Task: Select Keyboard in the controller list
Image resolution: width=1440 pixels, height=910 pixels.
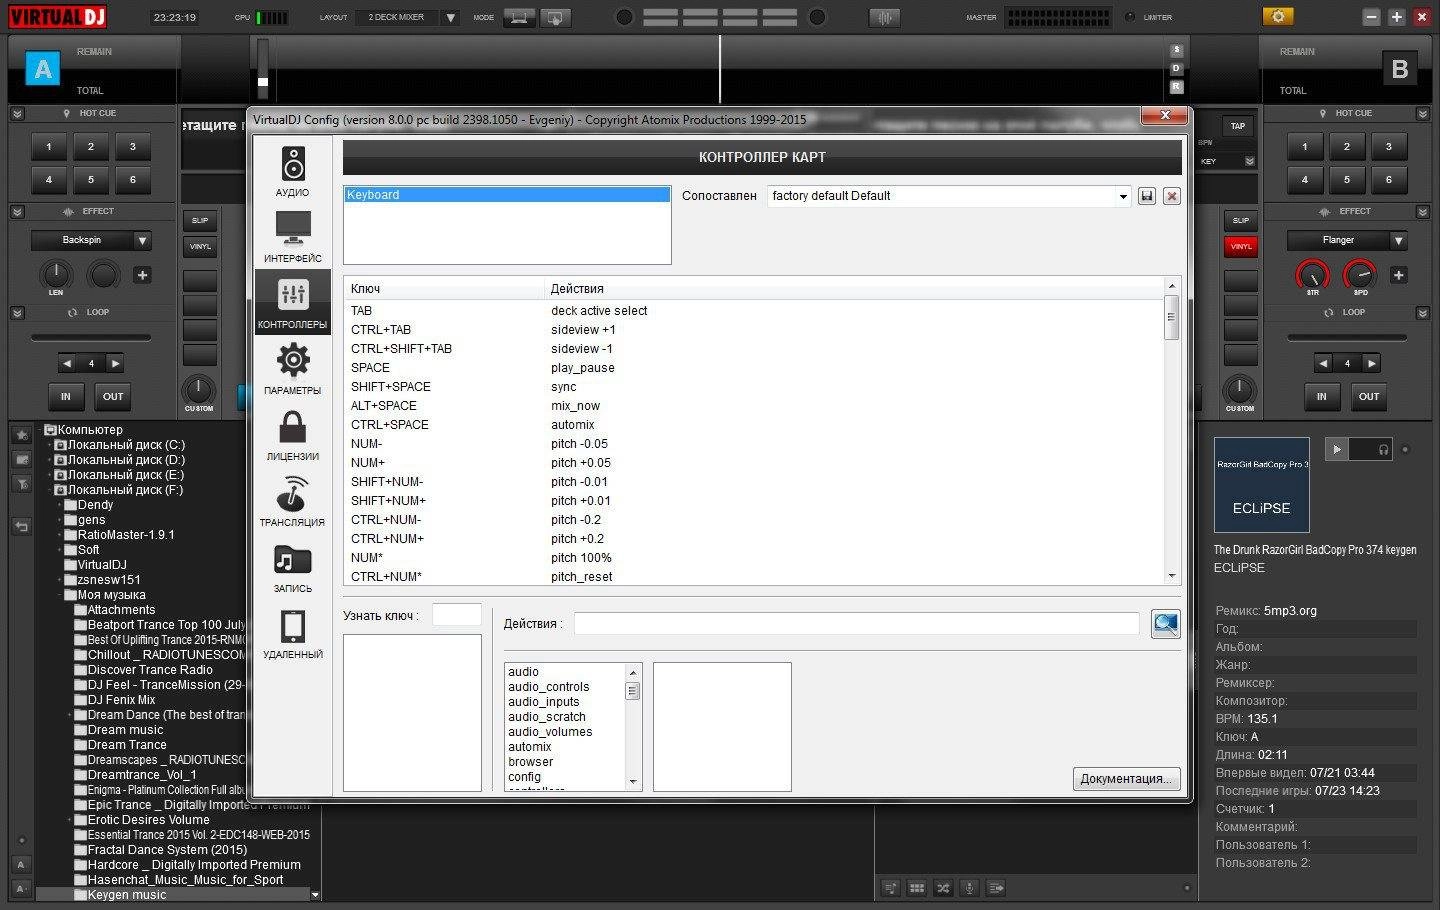Action: tap(507, 195)
